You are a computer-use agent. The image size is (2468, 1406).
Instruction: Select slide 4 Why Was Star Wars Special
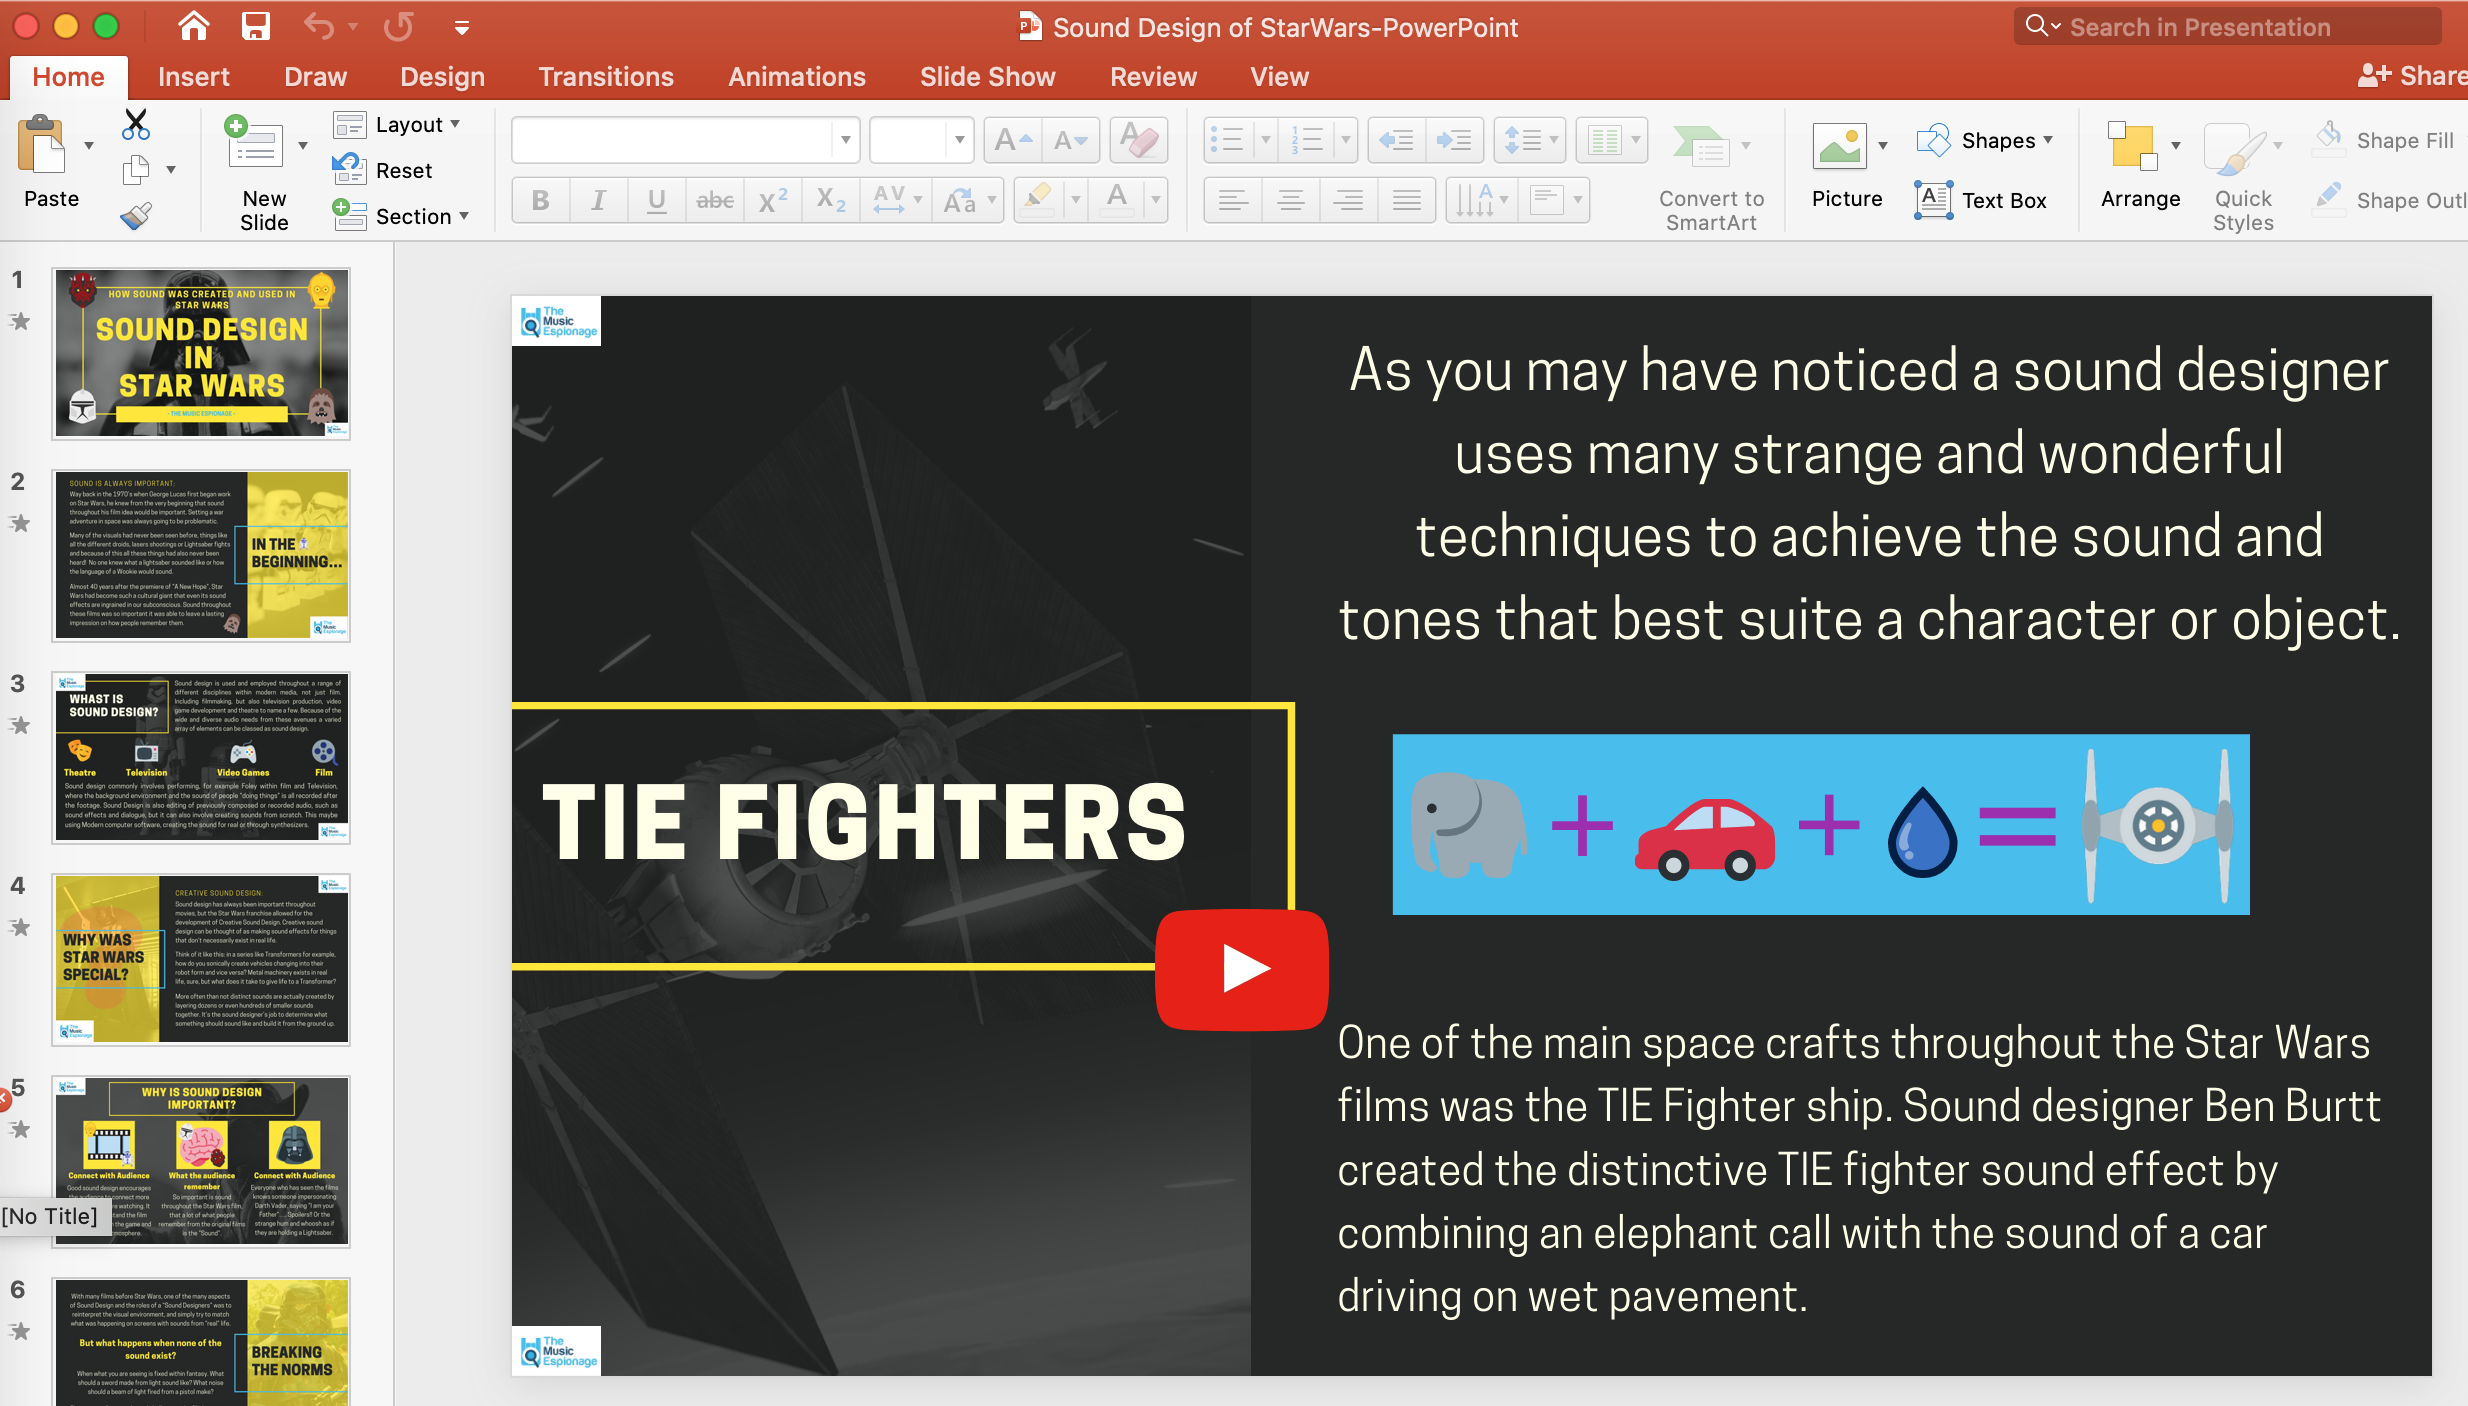click(x=201, y=959)
